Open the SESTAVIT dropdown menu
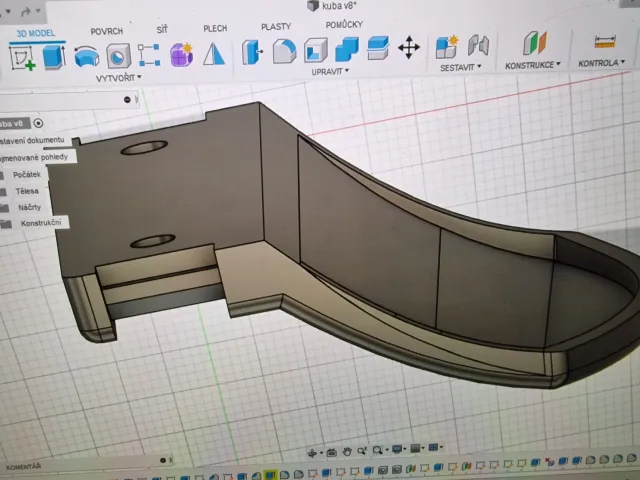Viewport: 640px width, 480px height. pos(460,67)
